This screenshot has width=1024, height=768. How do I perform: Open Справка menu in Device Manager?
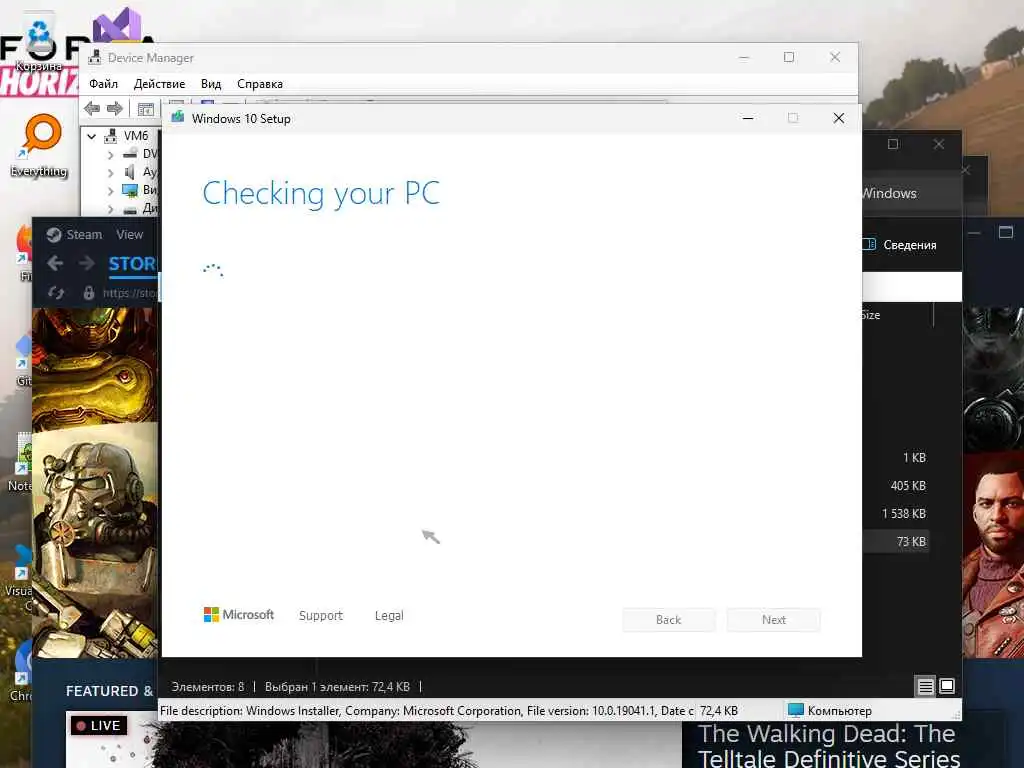coord(260,84)
